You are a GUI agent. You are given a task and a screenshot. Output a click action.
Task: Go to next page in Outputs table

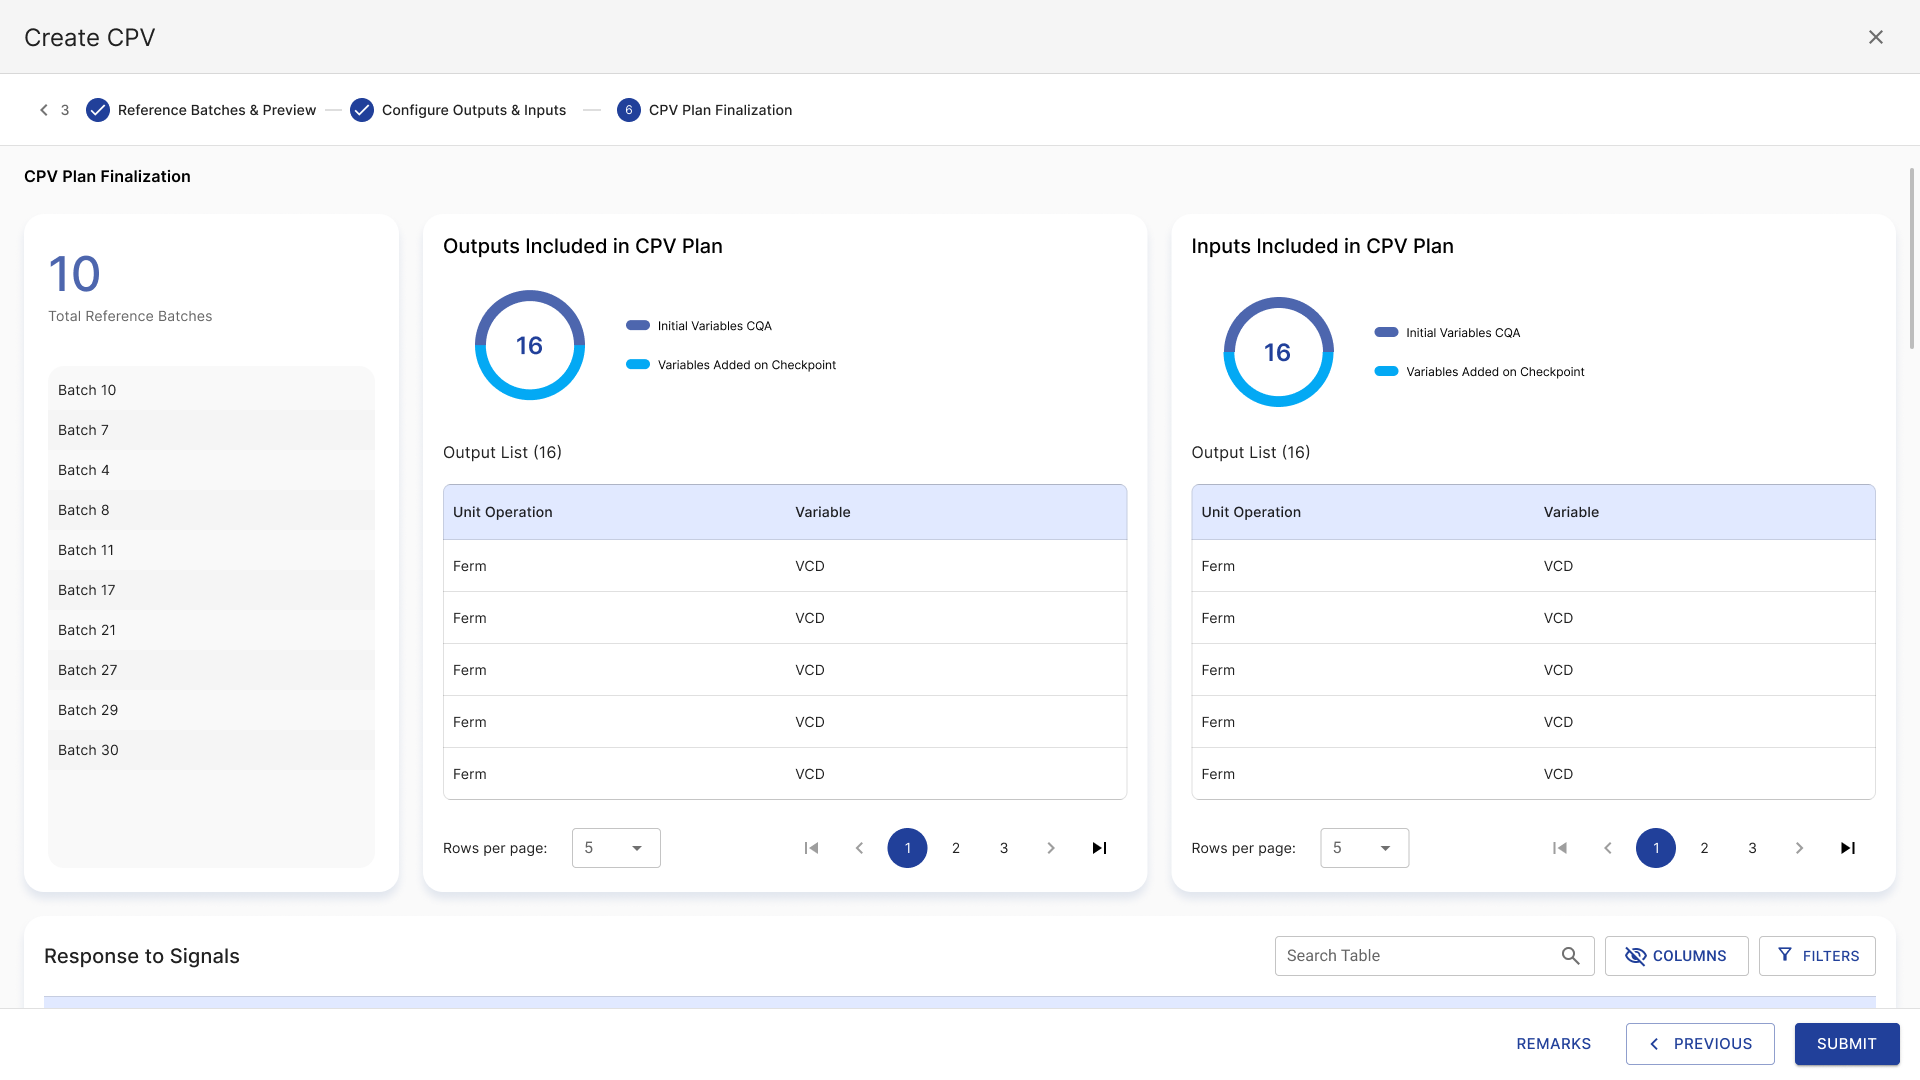(1051, 848)
